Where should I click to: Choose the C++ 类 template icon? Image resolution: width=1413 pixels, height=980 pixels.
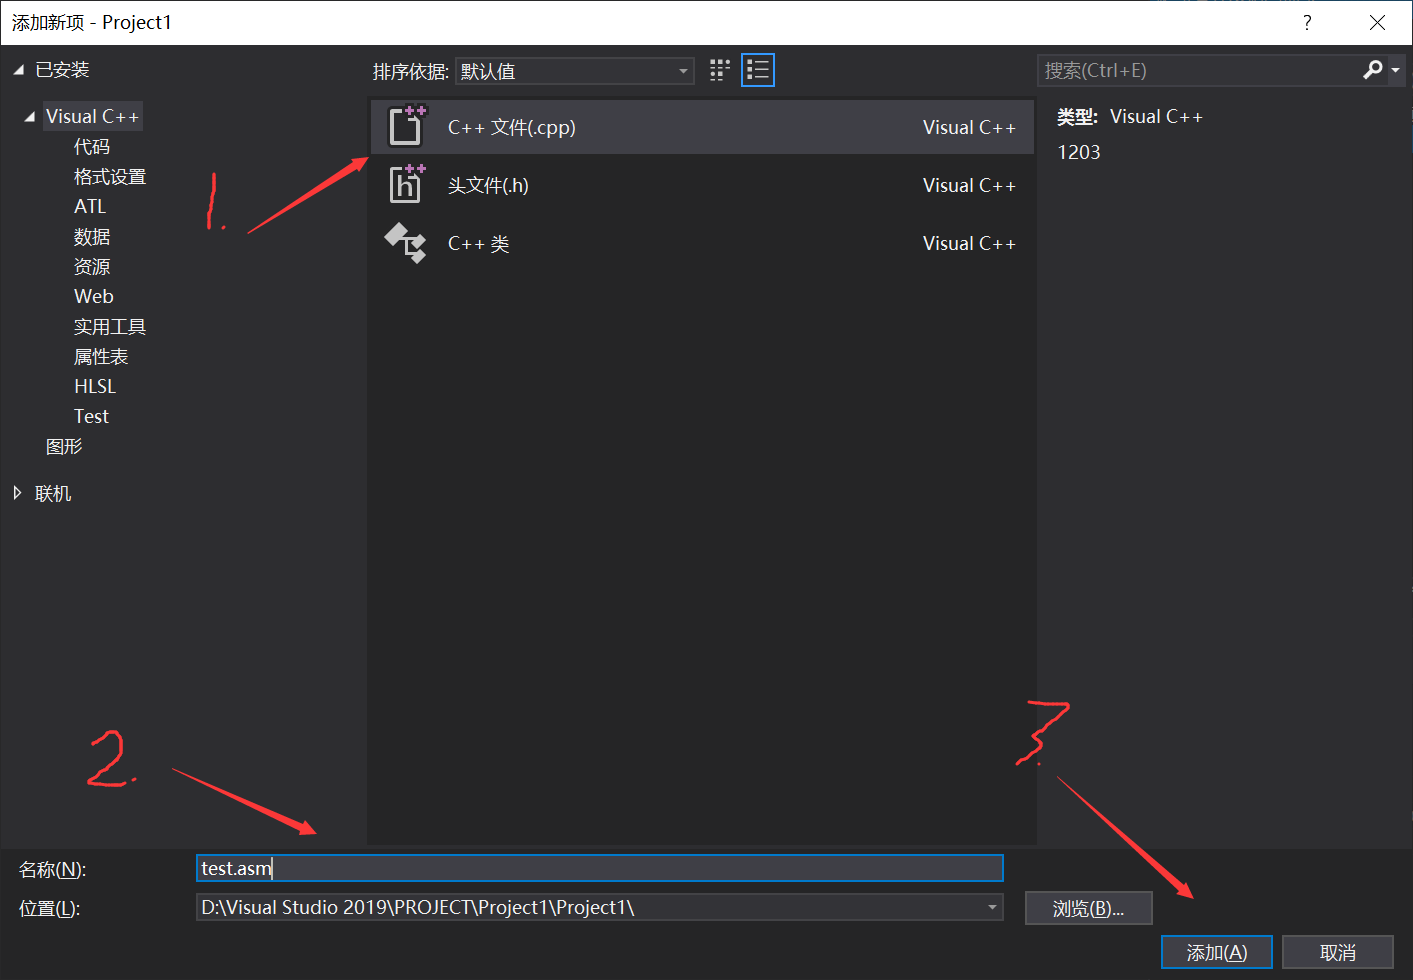pyautogui.click(x=406, y=242)
